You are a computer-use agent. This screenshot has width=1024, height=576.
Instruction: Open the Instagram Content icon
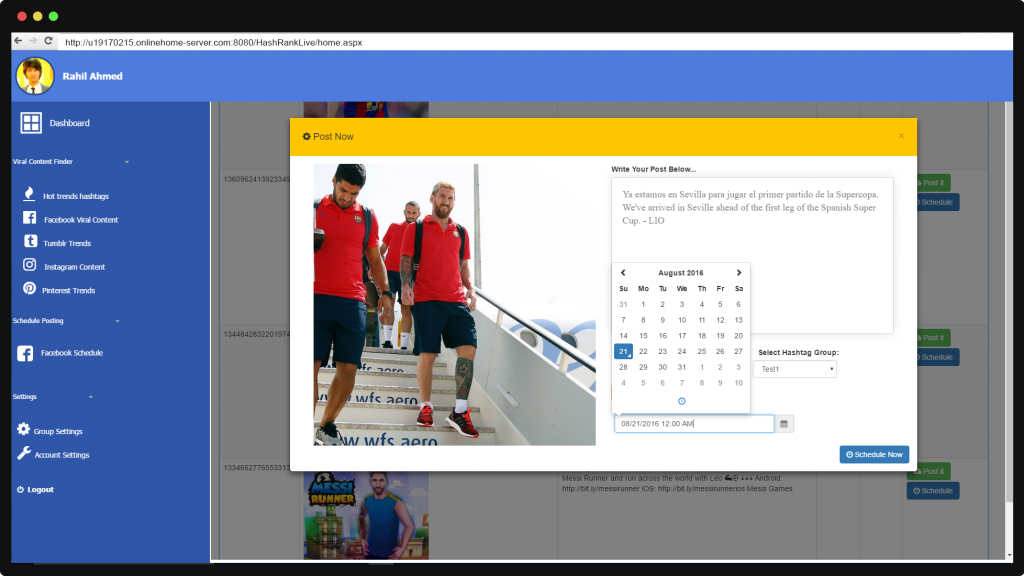(30, 266)
